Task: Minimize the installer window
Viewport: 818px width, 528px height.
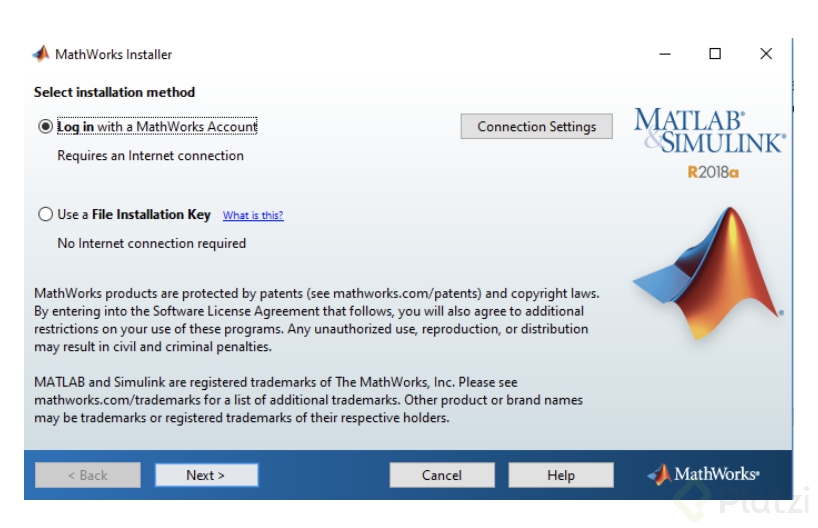Action: click(665, 54)
